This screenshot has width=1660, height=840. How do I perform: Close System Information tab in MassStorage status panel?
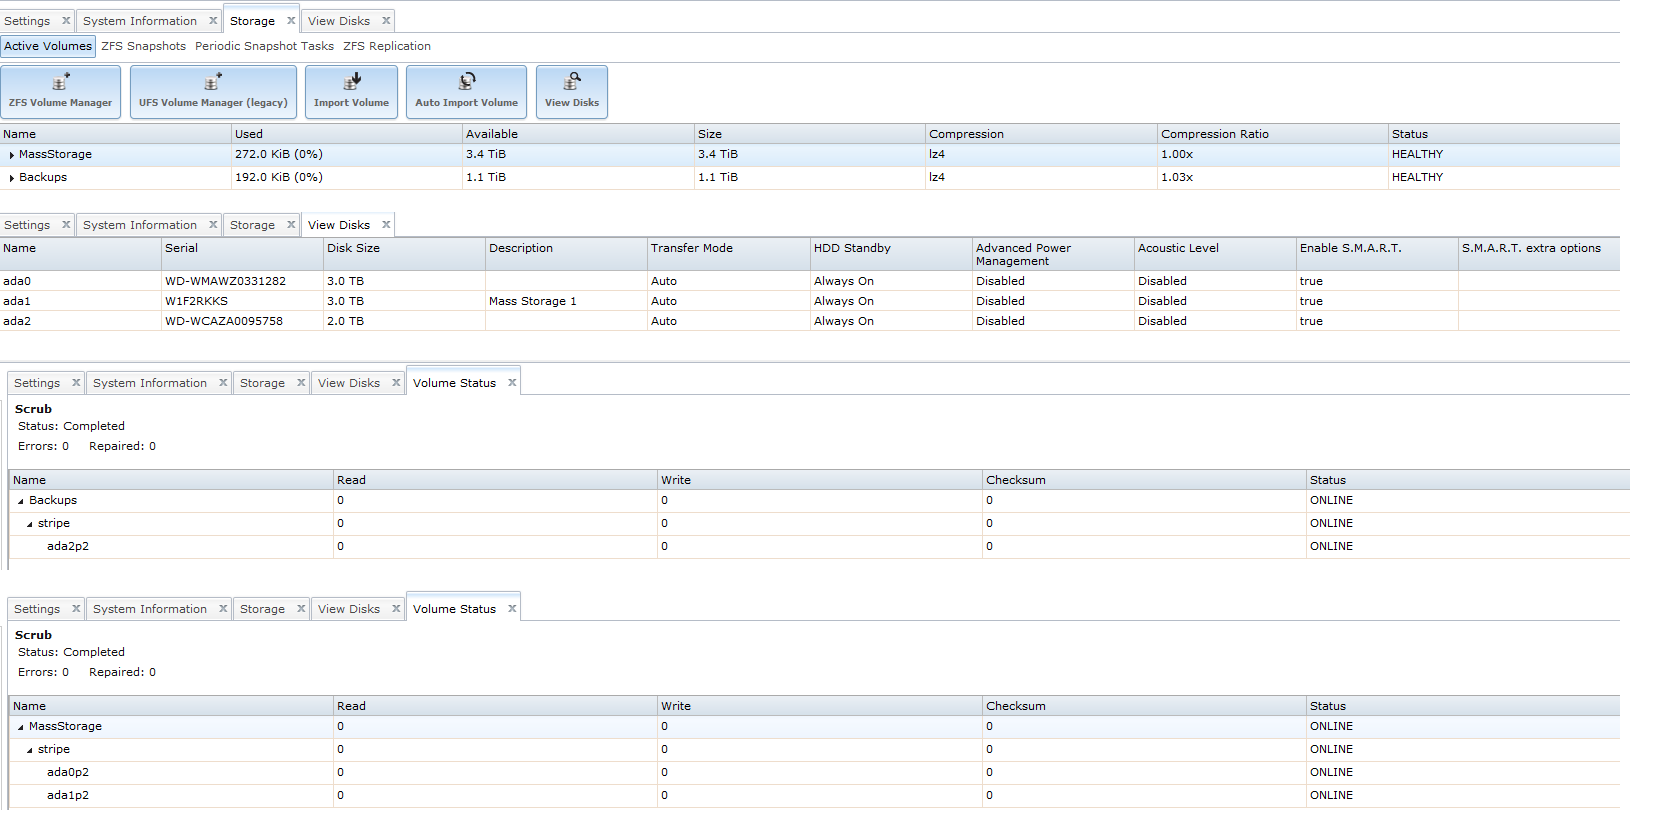(223, 609)
